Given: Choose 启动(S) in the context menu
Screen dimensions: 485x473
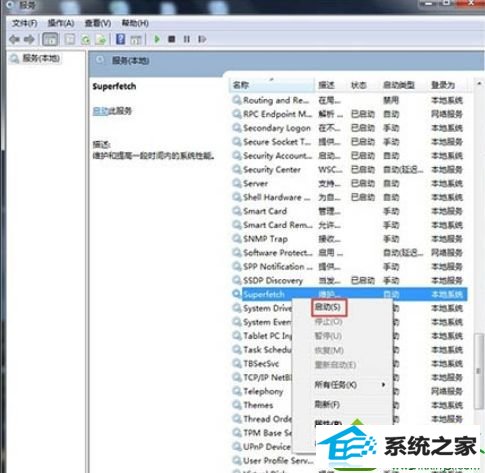Looking at the screenshot, I should [x=328, y=307].
